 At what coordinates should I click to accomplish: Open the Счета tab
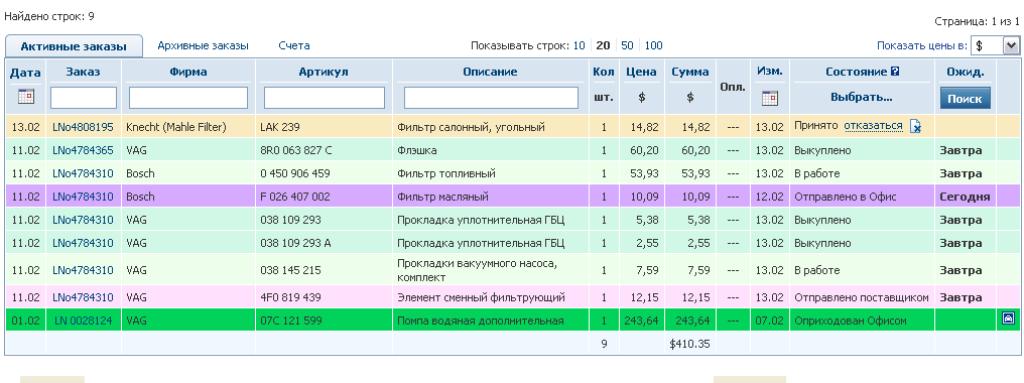[x=294, y=46]
